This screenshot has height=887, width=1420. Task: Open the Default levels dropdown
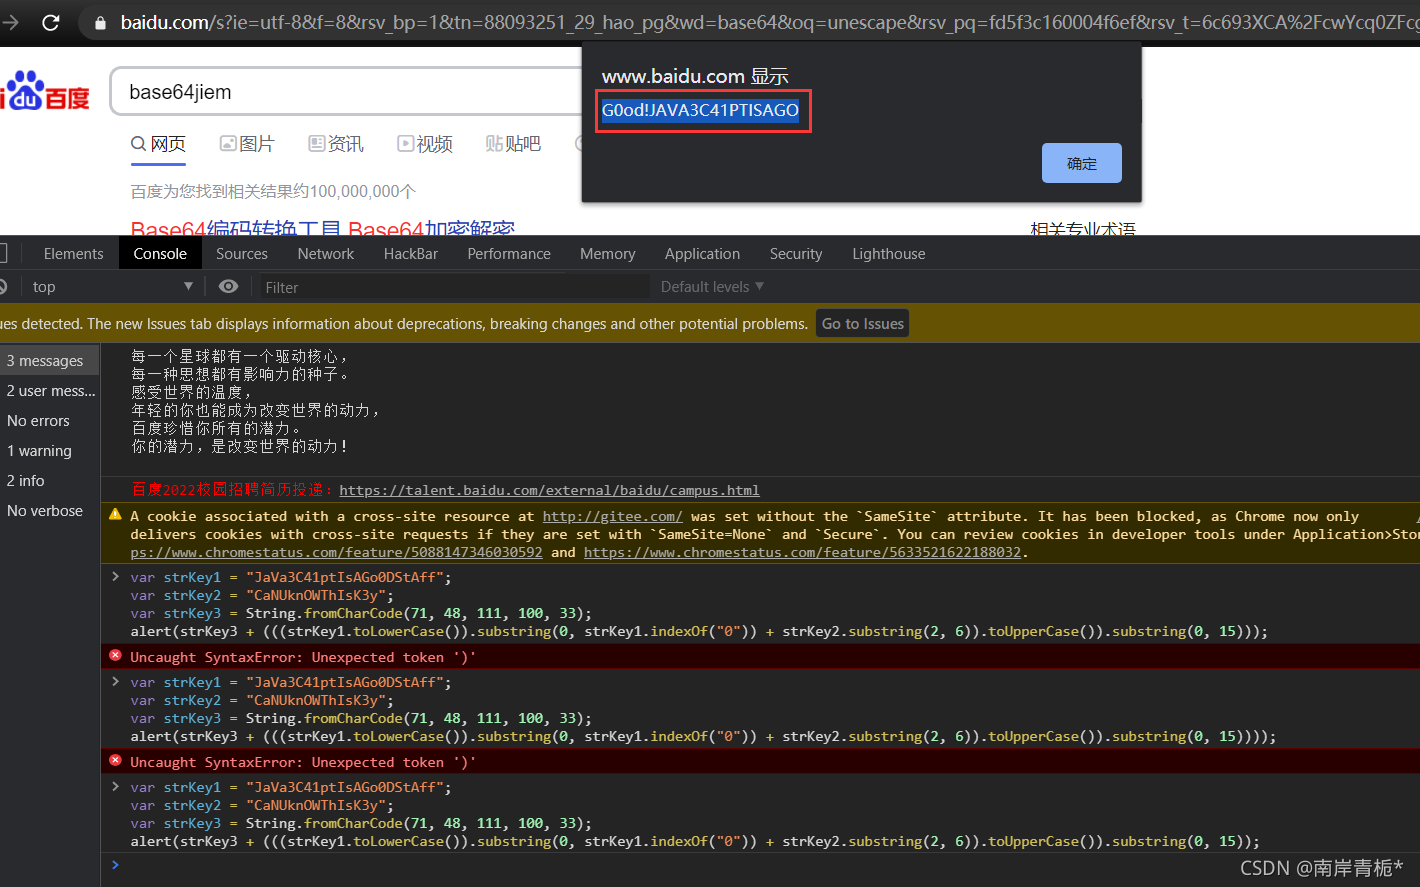pos(712,287)
